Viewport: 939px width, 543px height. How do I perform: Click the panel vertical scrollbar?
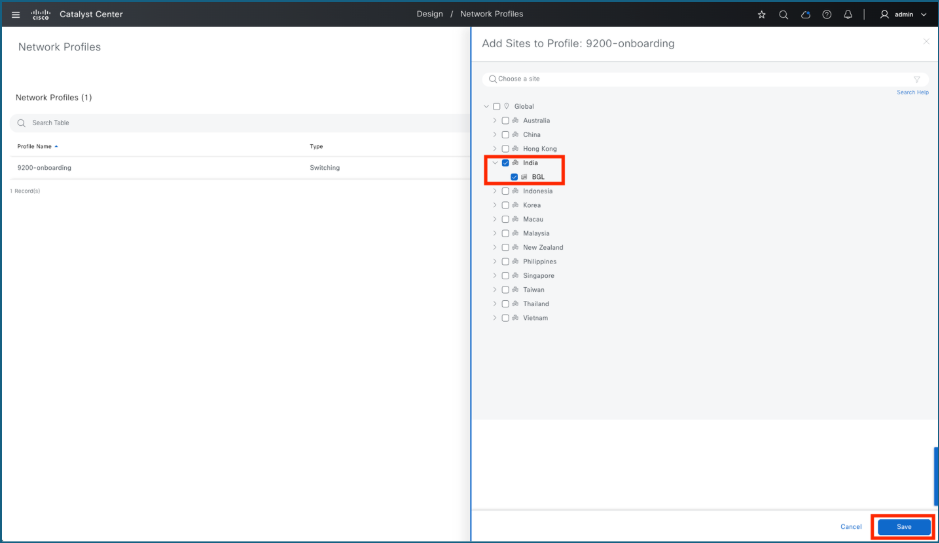click(936, 476)
